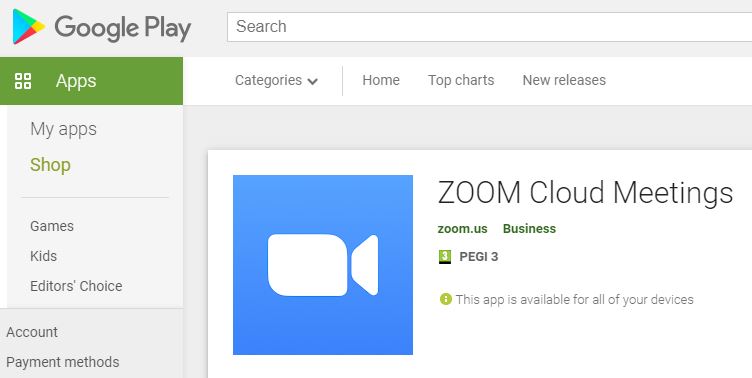This screenshot has width=752, height=378.
Task: Click the PEGI 3 rating badge icon
Action: pos(445,257)
